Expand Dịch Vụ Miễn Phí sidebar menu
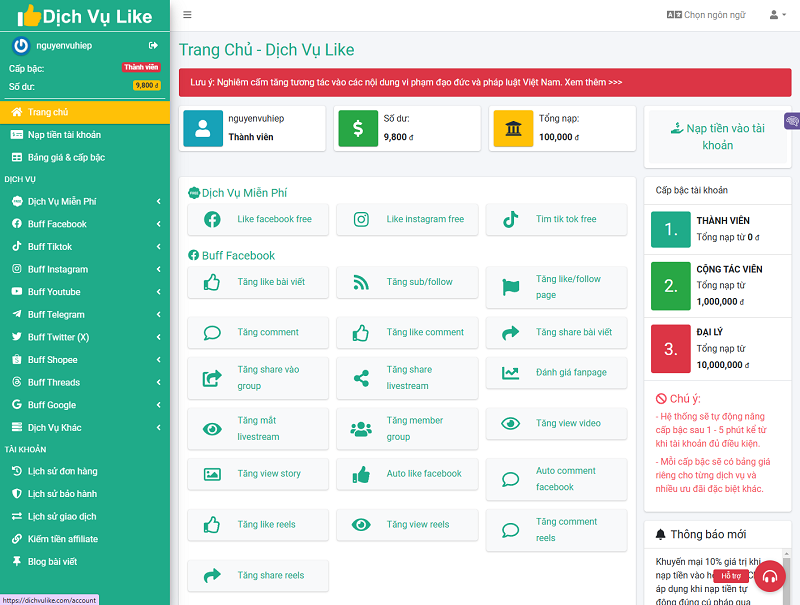 [85, 201]
